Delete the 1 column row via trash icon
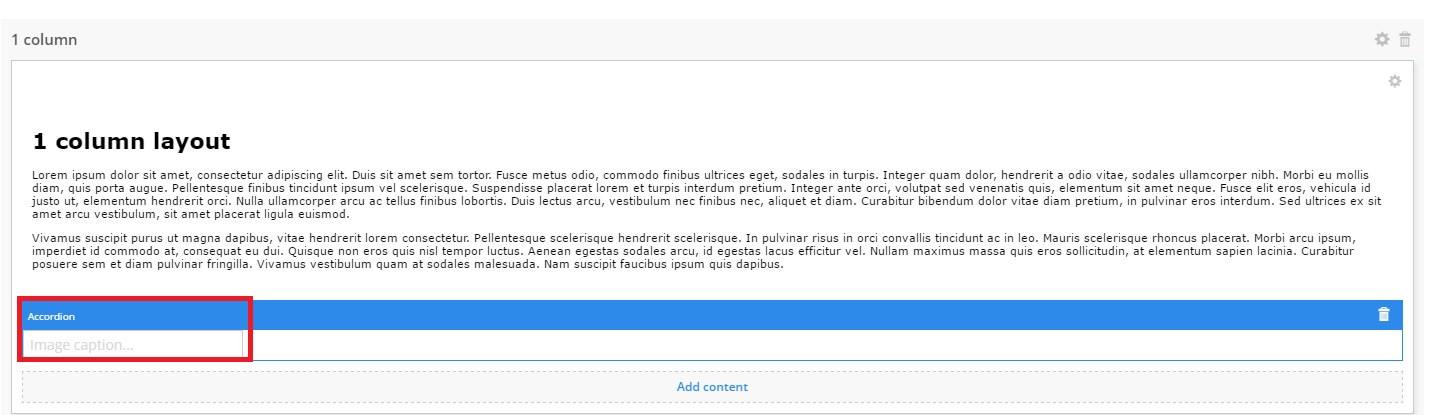The image size is (1441, 415). (x=1405, y=39)
